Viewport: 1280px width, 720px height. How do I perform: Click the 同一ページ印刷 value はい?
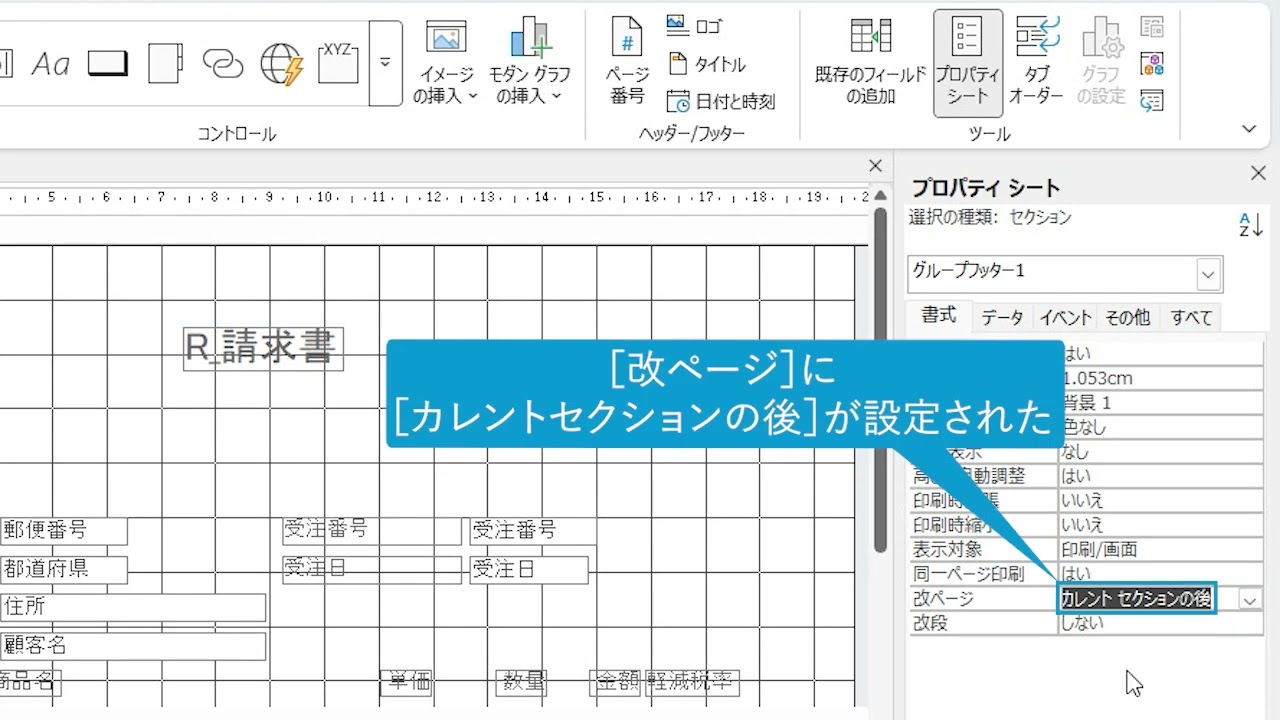click(1160, 574)
